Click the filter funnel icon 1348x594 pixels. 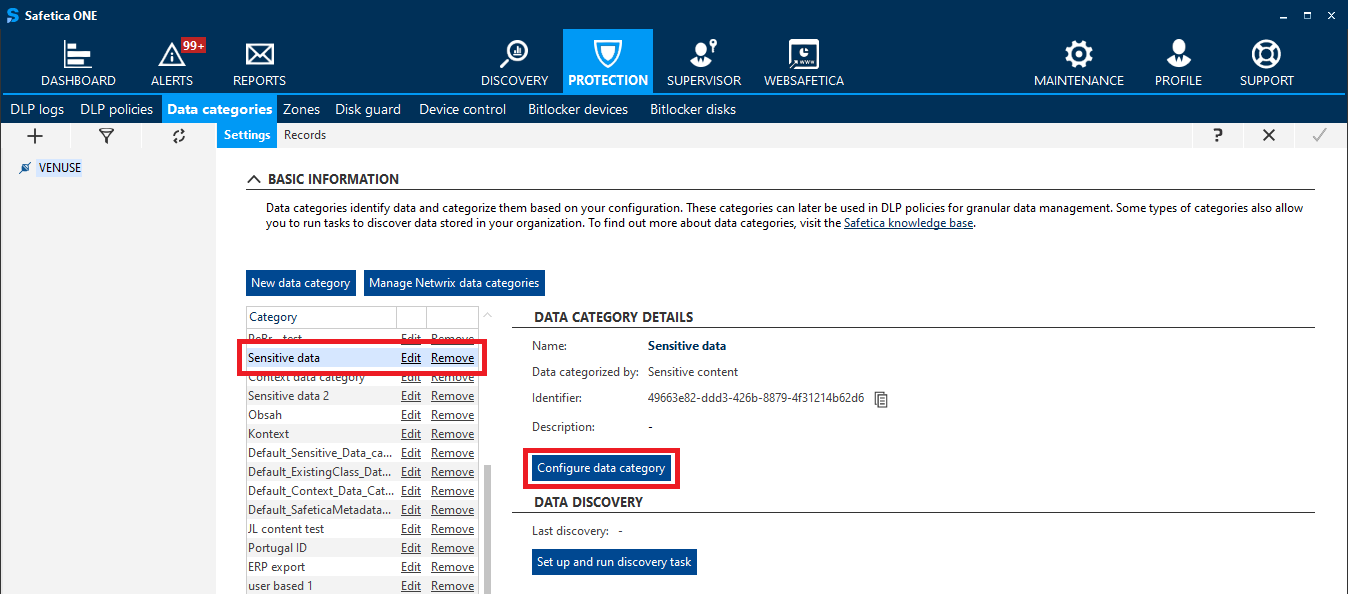click(x=106, y=136)
